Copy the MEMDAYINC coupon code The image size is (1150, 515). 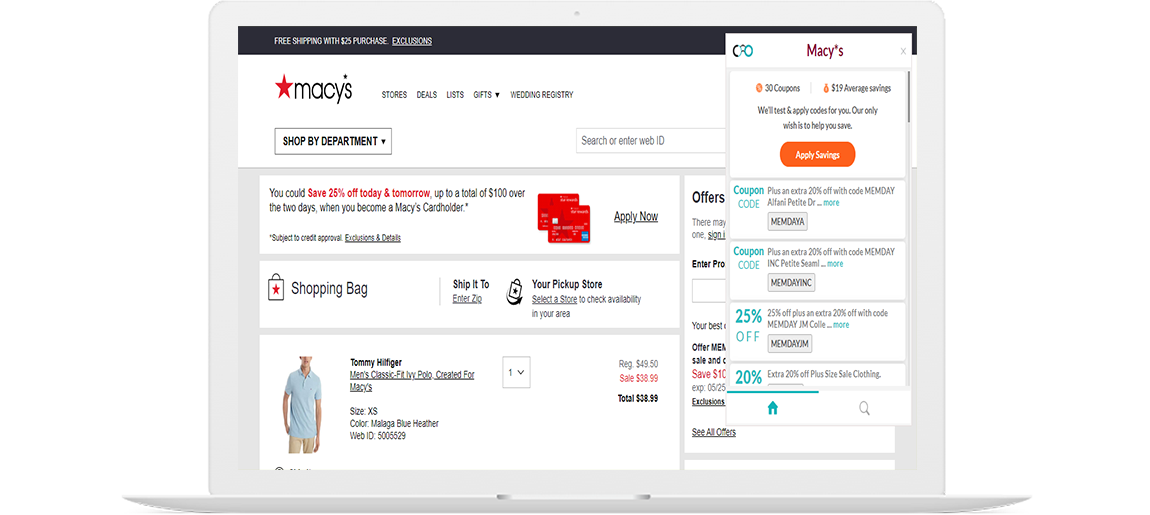point(791,282)
